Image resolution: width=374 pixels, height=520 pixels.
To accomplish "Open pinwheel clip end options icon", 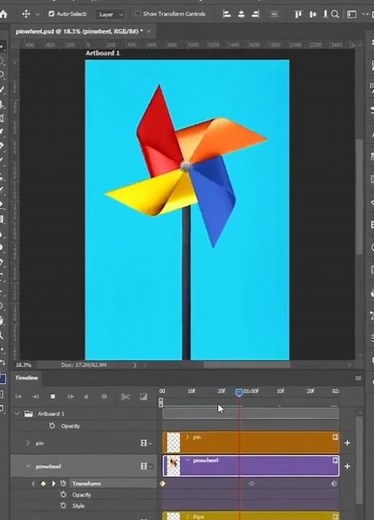I will pos(335,461).
